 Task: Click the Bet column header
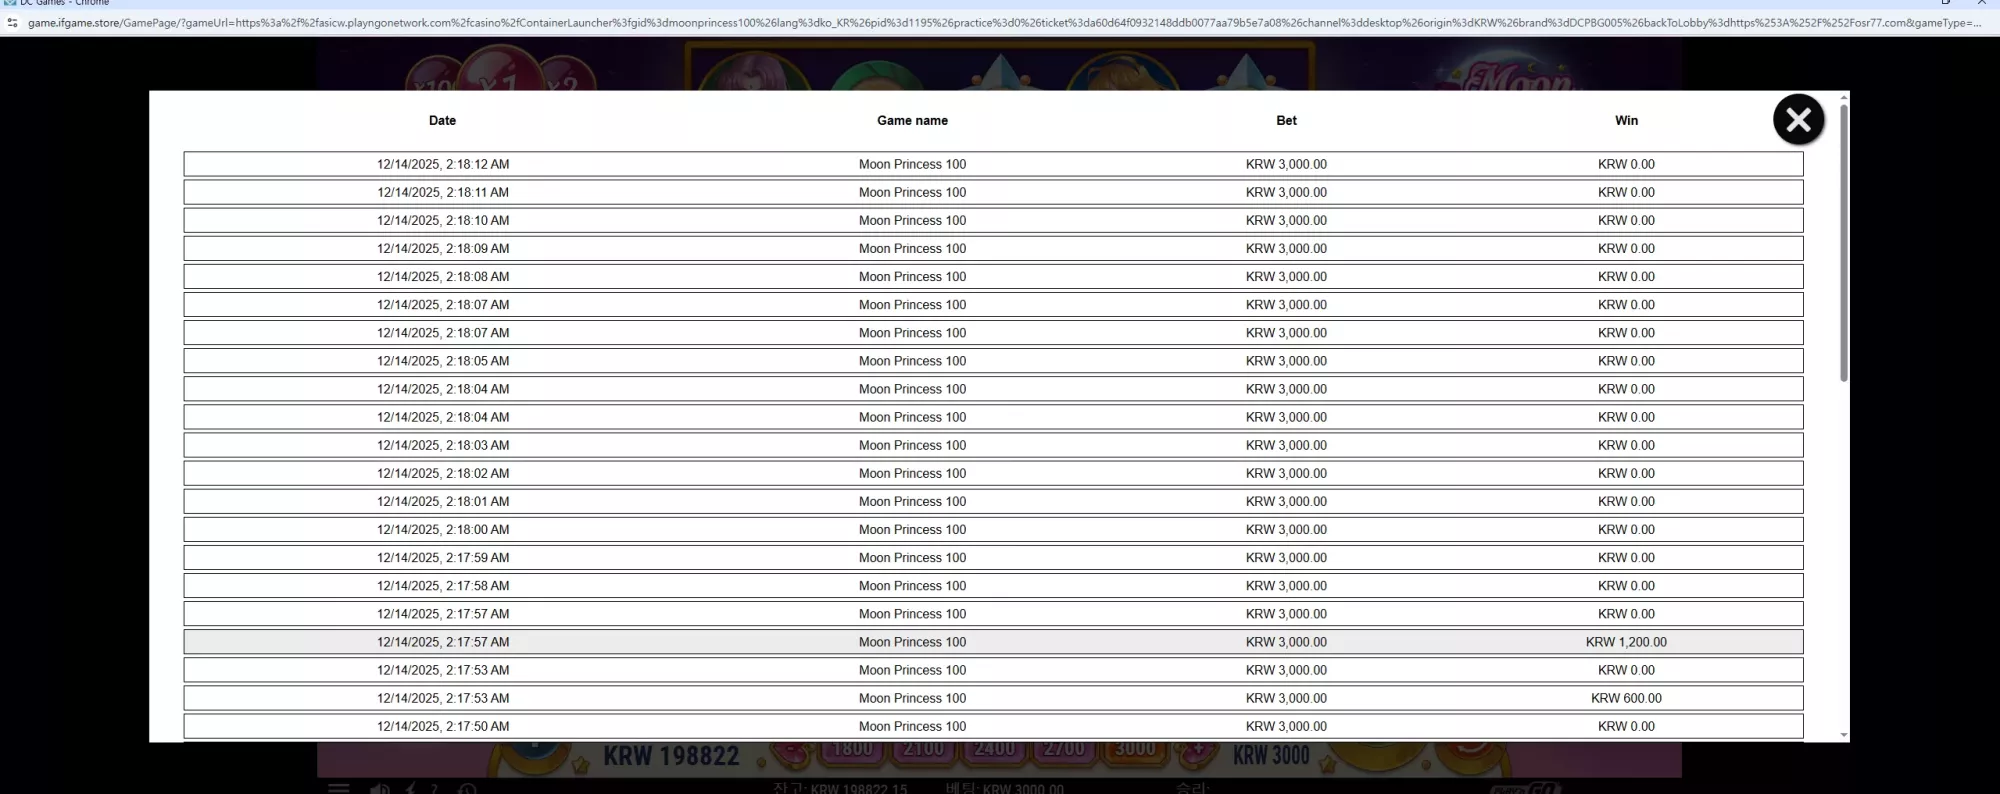pos(1286,121)
